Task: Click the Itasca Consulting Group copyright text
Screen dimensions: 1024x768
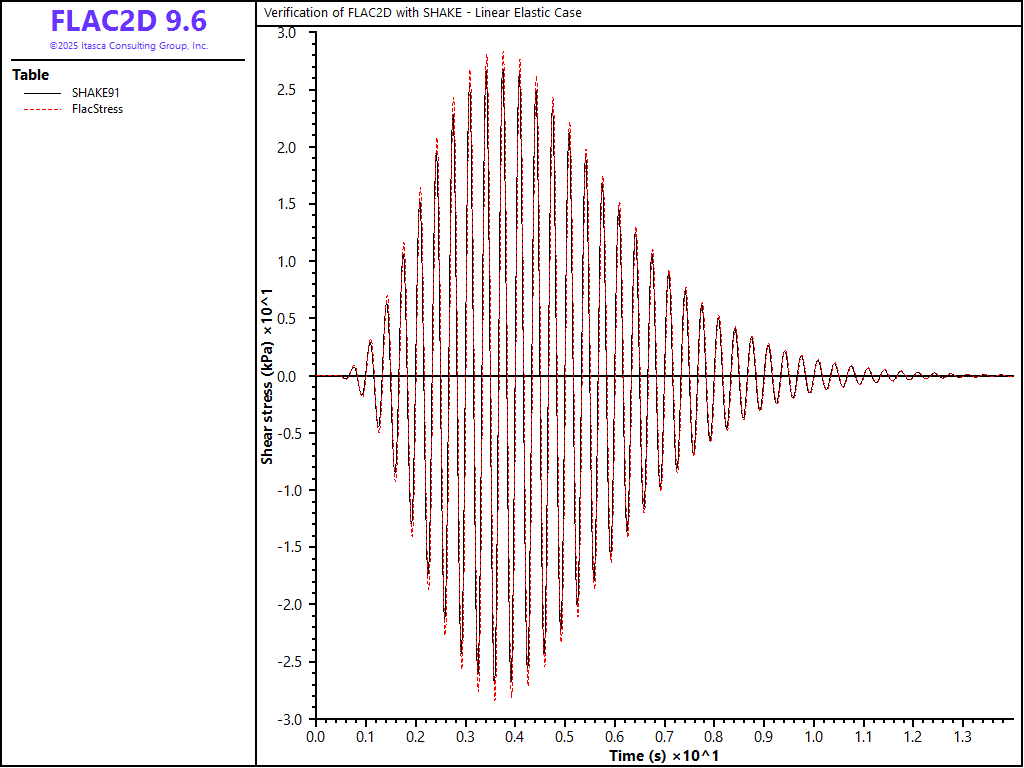Action: pos(129,46)
